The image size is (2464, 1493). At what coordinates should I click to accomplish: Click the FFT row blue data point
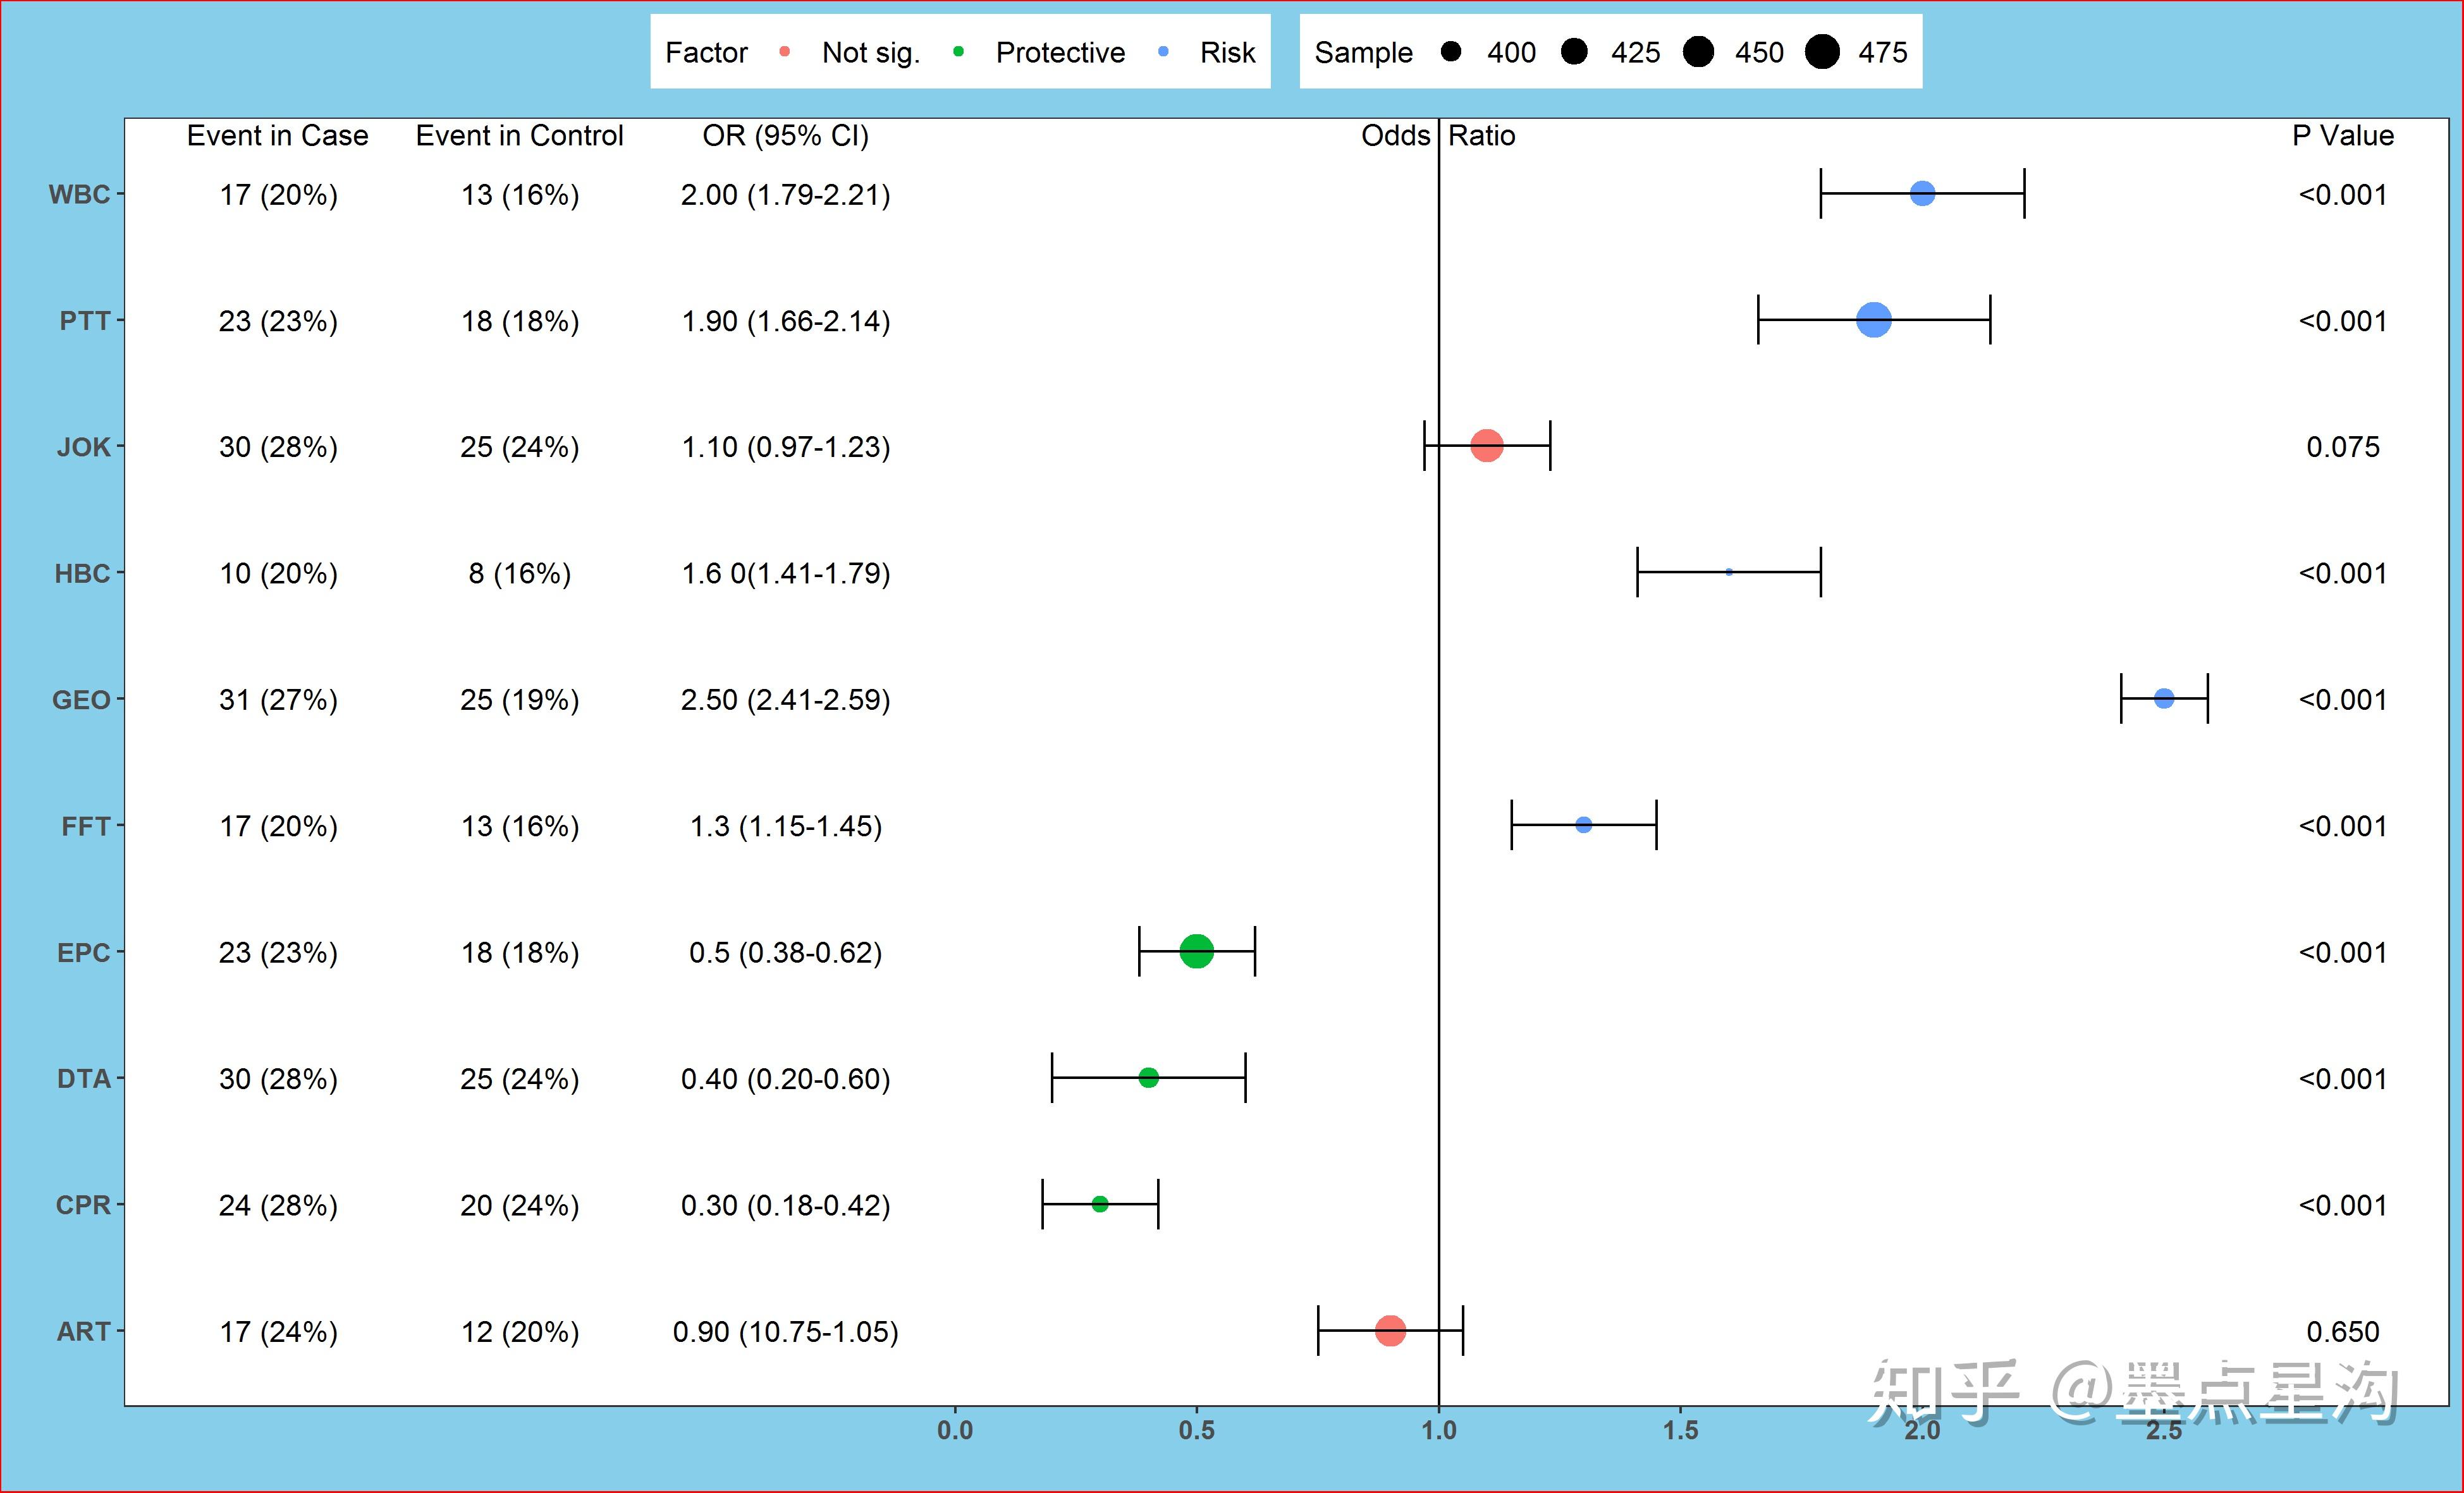1584,825
